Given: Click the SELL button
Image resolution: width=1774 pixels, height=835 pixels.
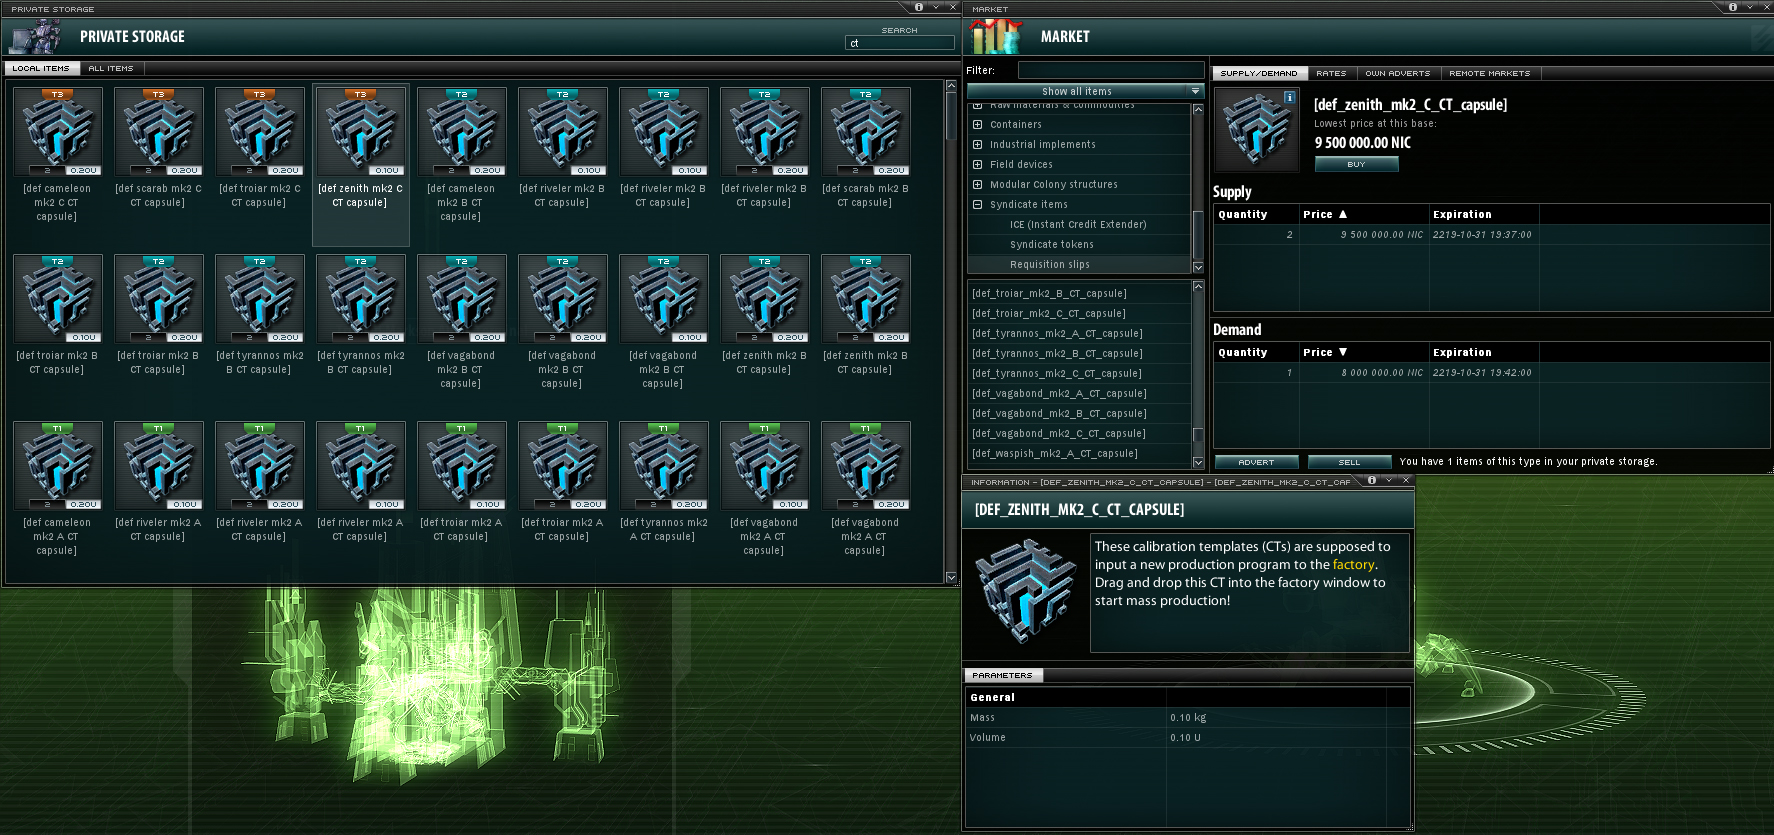Looking at the screenshot, I should [x=1349, y=462].
